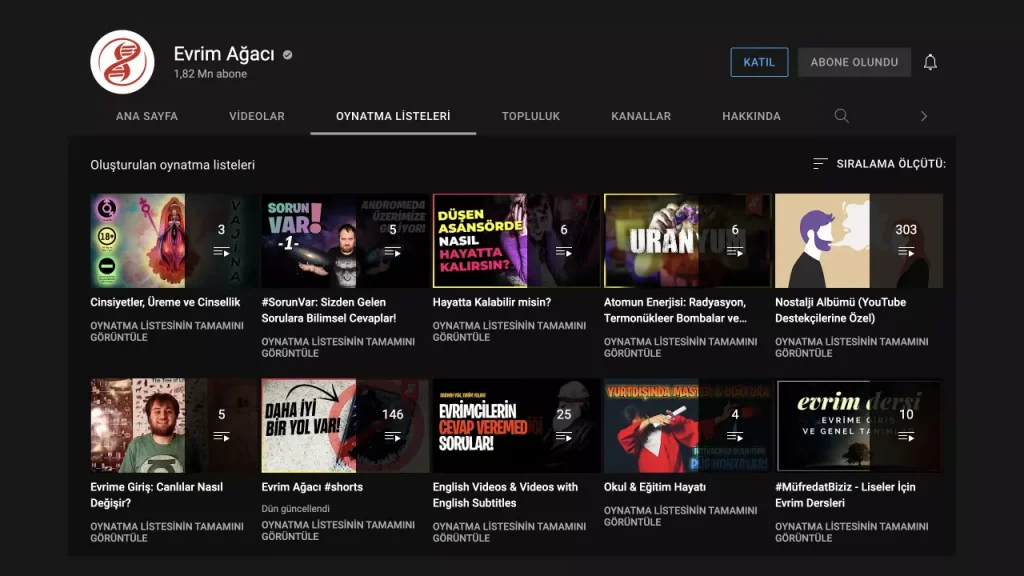The image size is (1024, 576).
Task: Click the playlist icon on the Evrime Giriş thumbnail
Action: click(221, 436)
